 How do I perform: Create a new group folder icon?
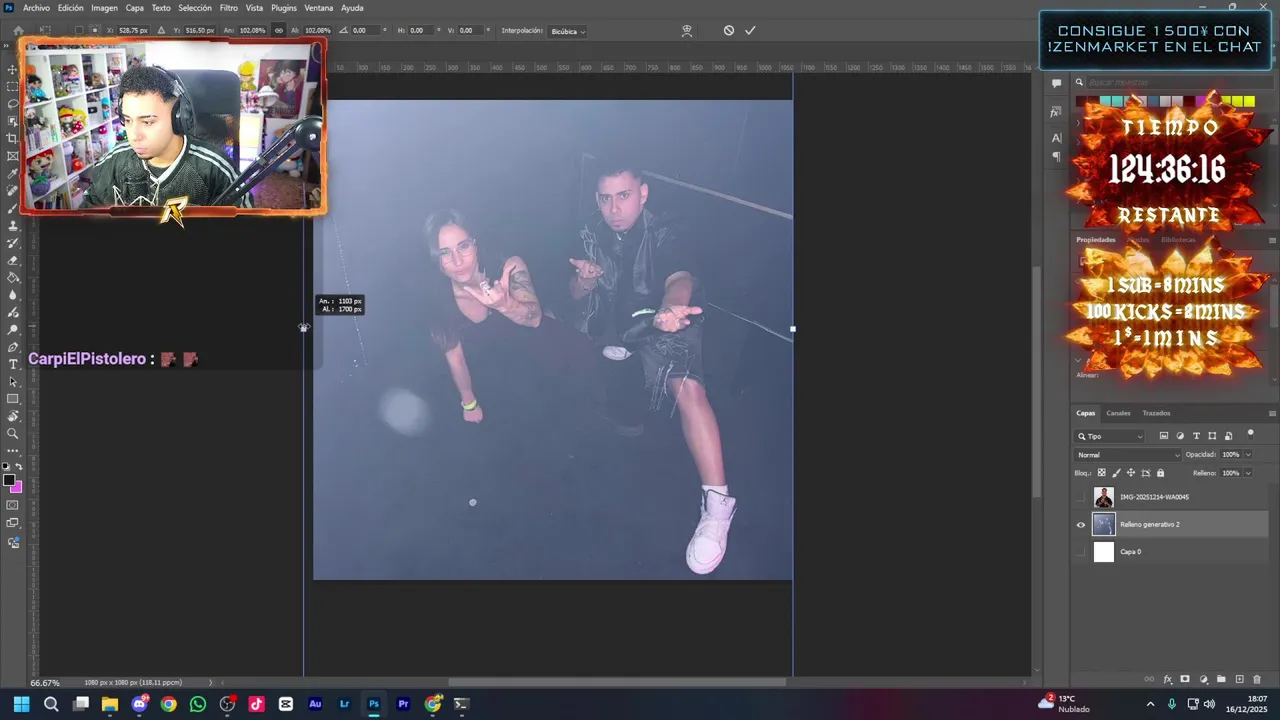click(1221, 680)
